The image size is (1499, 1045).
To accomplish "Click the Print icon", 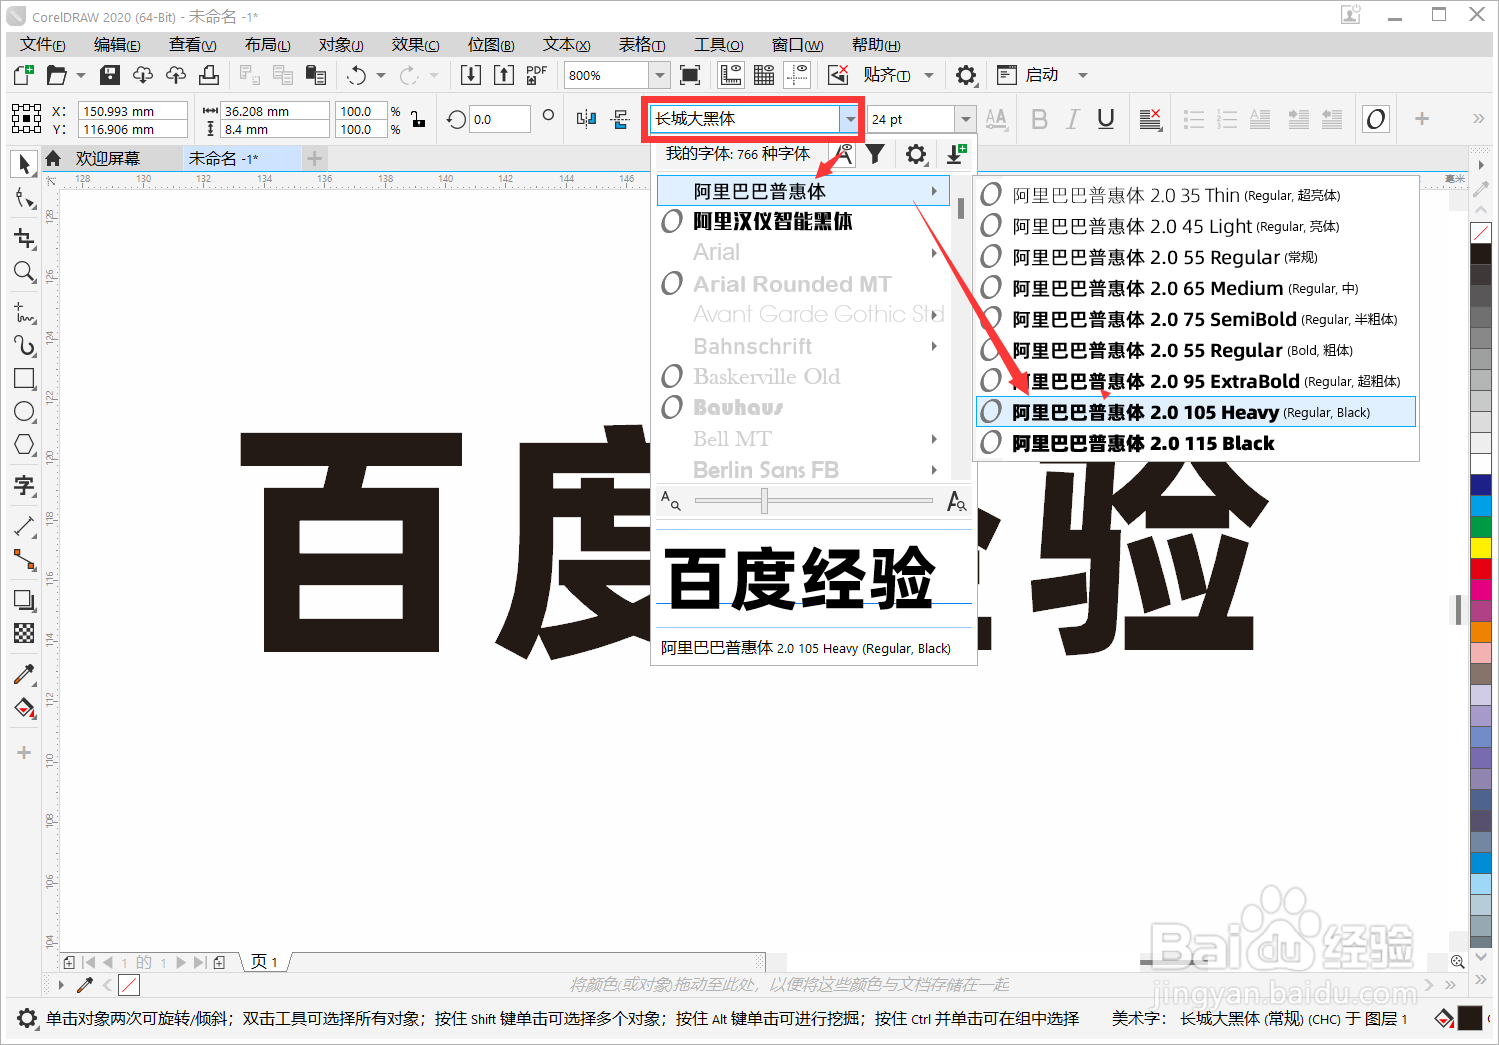I will pos(209,75).
